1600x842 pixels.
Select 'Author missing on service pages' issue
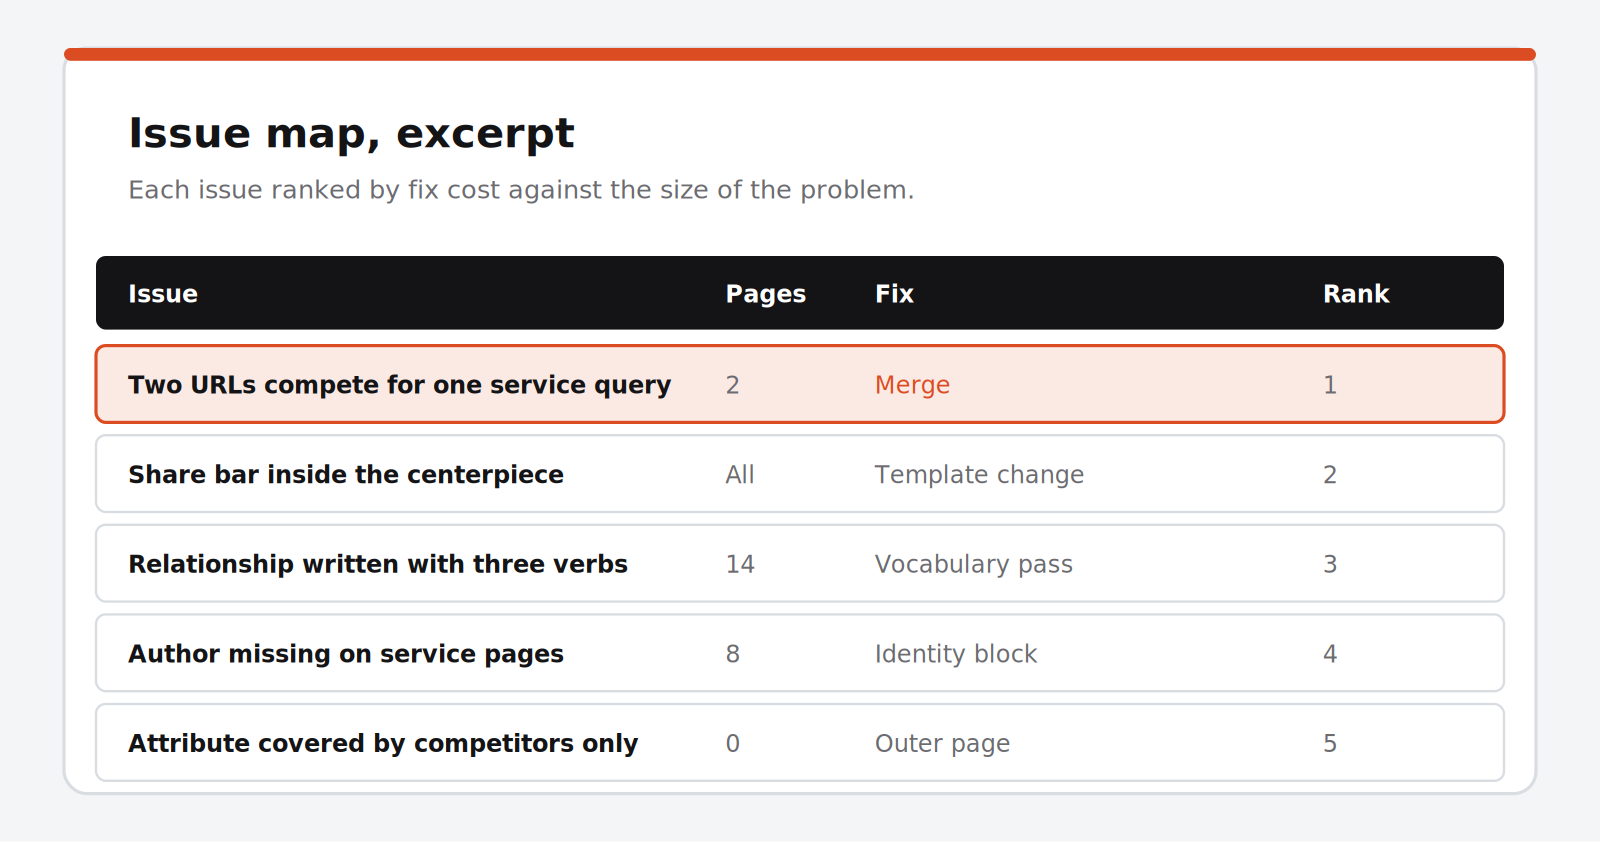(x=346, y=654)
